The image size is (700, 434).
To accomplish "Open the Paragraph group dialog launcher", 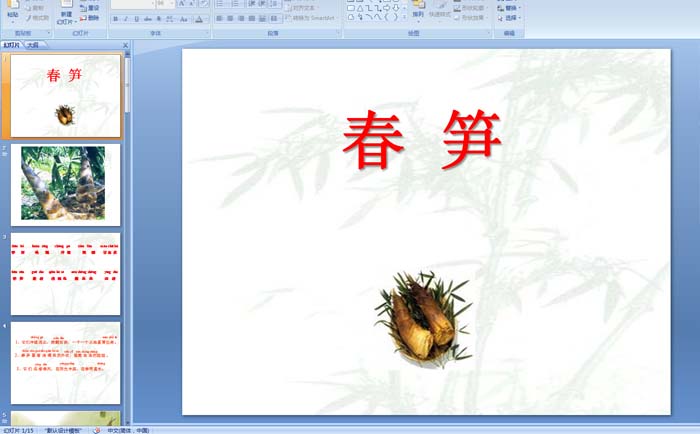I will [x=338, y=33].
